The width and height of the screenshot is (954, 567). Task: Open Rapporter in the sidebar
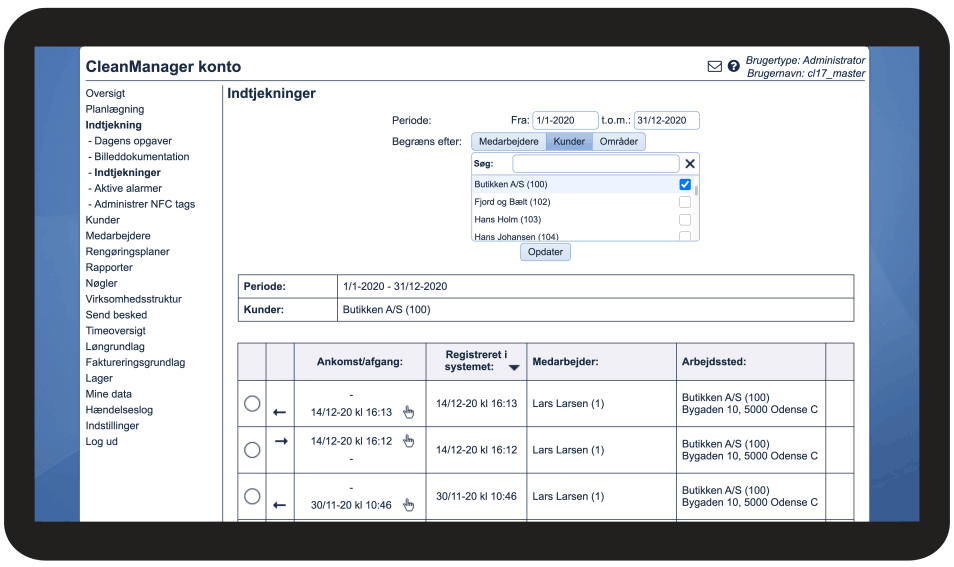(107, 268)
